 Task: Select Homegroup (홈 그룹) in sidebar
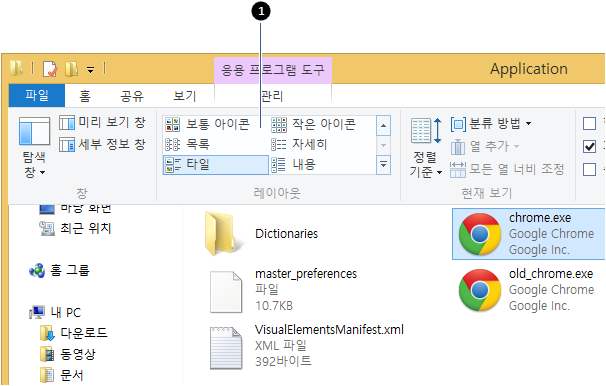(70, 270)
